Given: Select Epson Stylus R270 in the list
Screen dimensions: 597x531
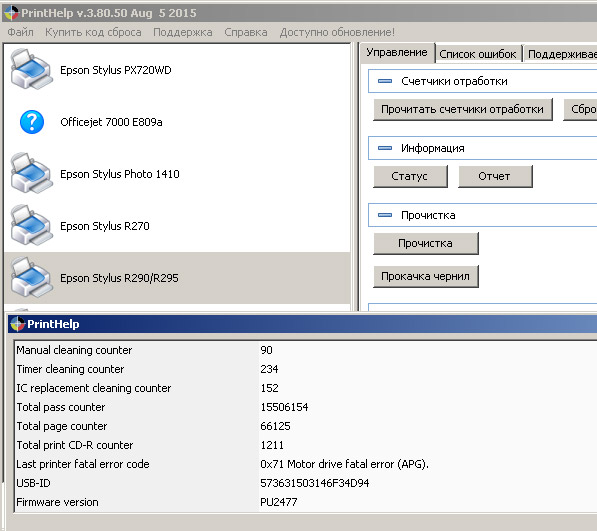Looking at the screenshot, I should [177, 226].
